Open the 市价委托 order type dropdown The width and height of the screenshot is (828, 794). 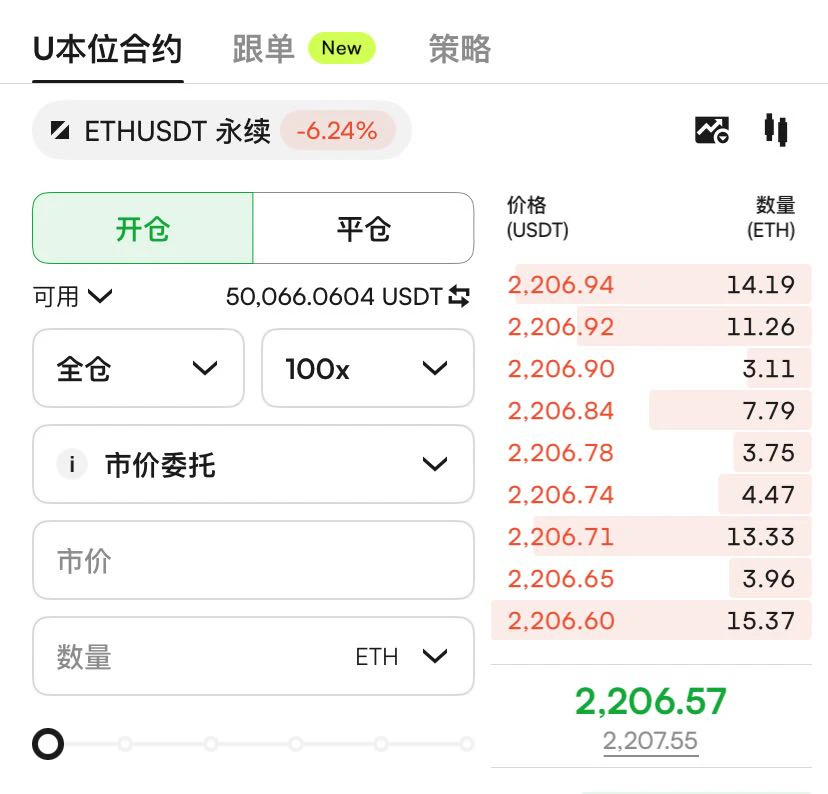[253, 464]
